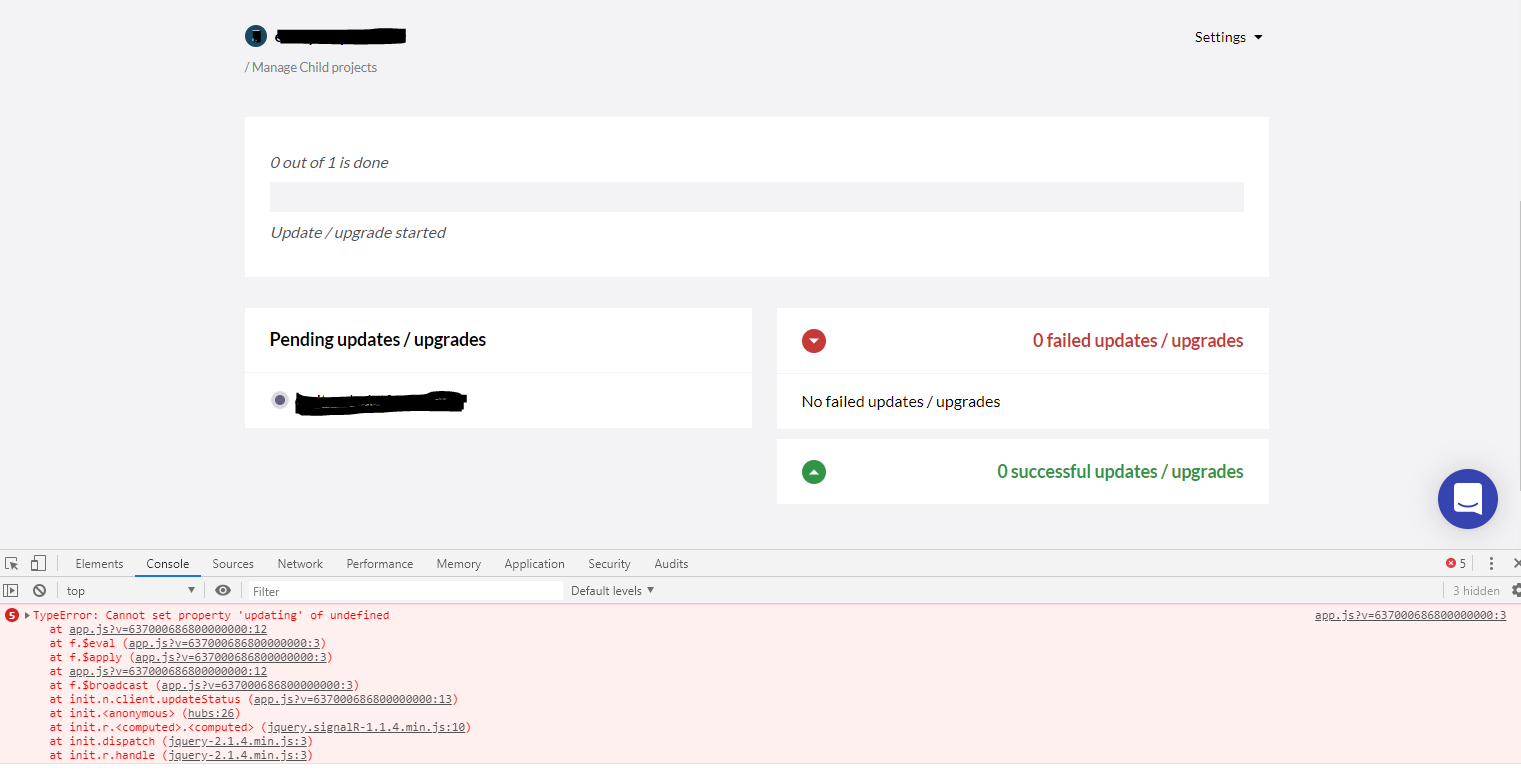Click the clear console icon
1521x770 pixels.
pyautogui.click(x=39, y=590)
